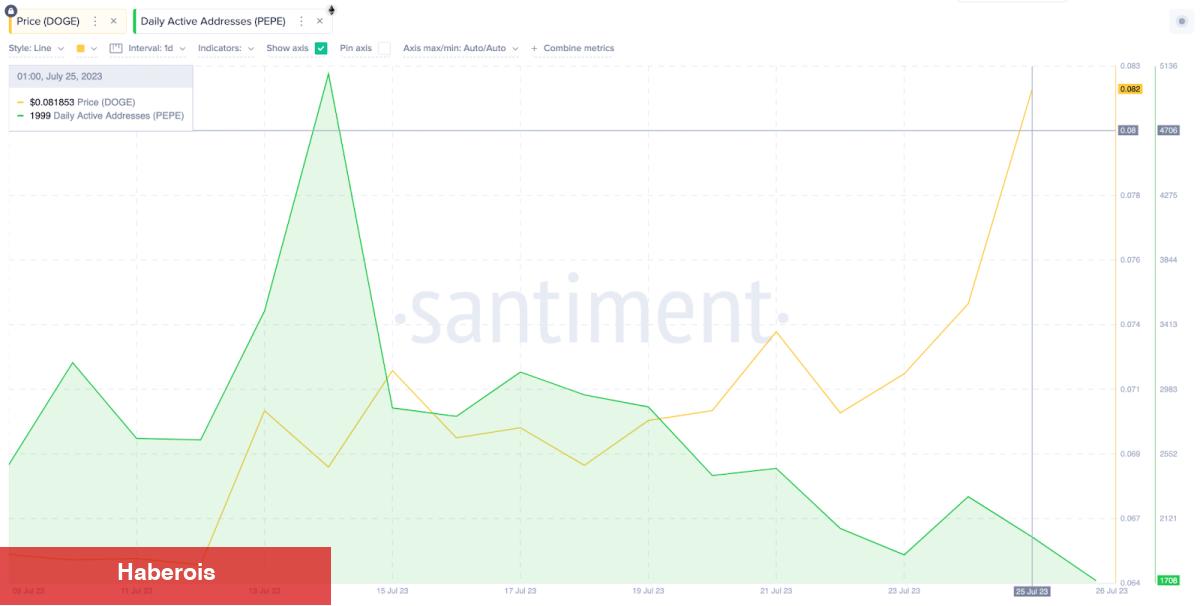The image size is (1200, 606).
Task: Click the 3413 addresses axis tick
Action: (x=1168, y=324)
